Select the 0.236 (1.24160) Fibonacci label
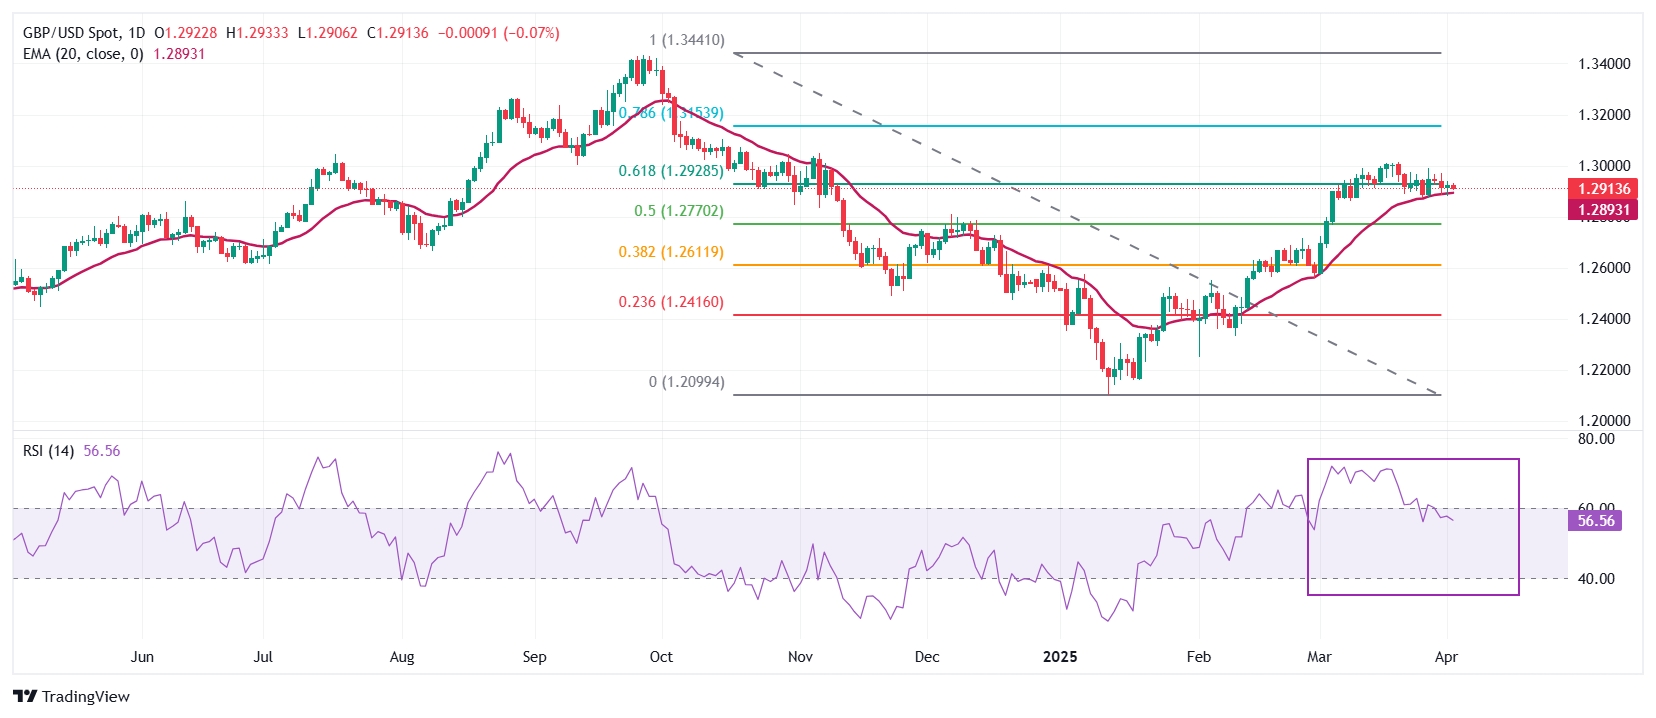Image resolution: width=1656 pixels, height=718 pixels. point(670,302)
